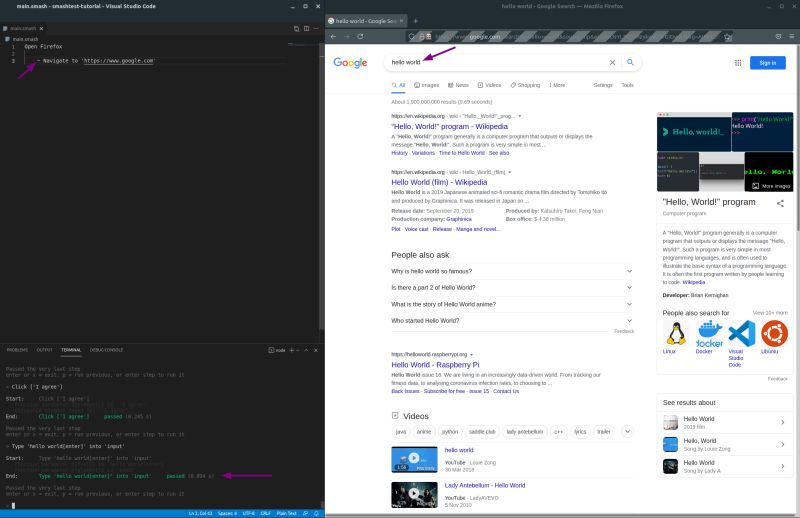Click the google.com URL on editor line 3
Viewport: 800px width, 518px height.
[x=119, y=61]
